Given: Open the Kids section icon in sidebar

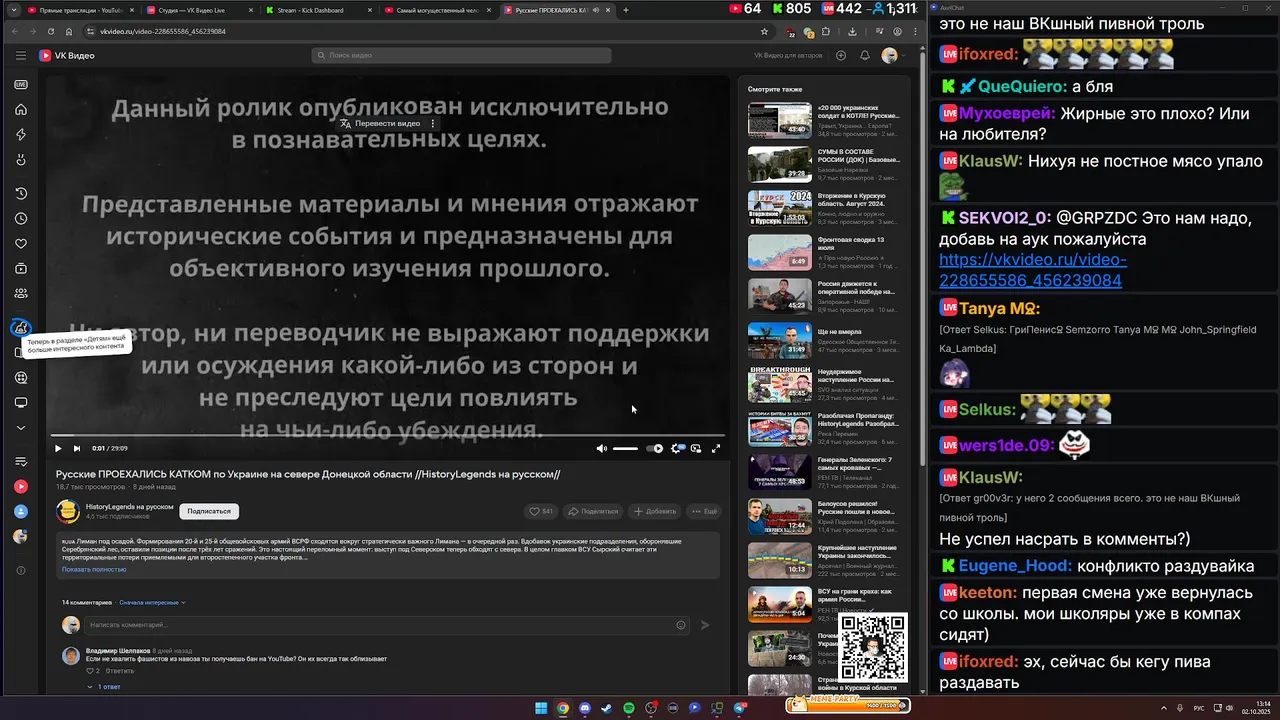Looking at the screenshot, I should (x=21, y=327).
